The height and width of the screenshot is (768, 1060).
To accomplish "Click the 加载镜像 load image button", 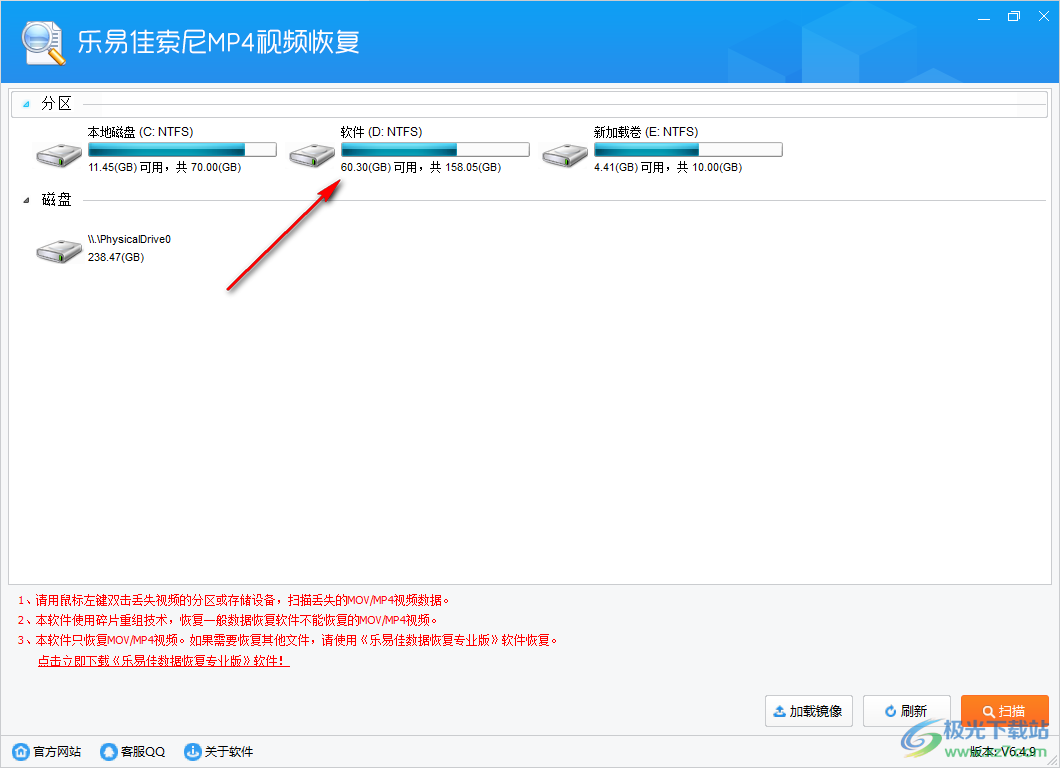I will (x=809, y=711).
